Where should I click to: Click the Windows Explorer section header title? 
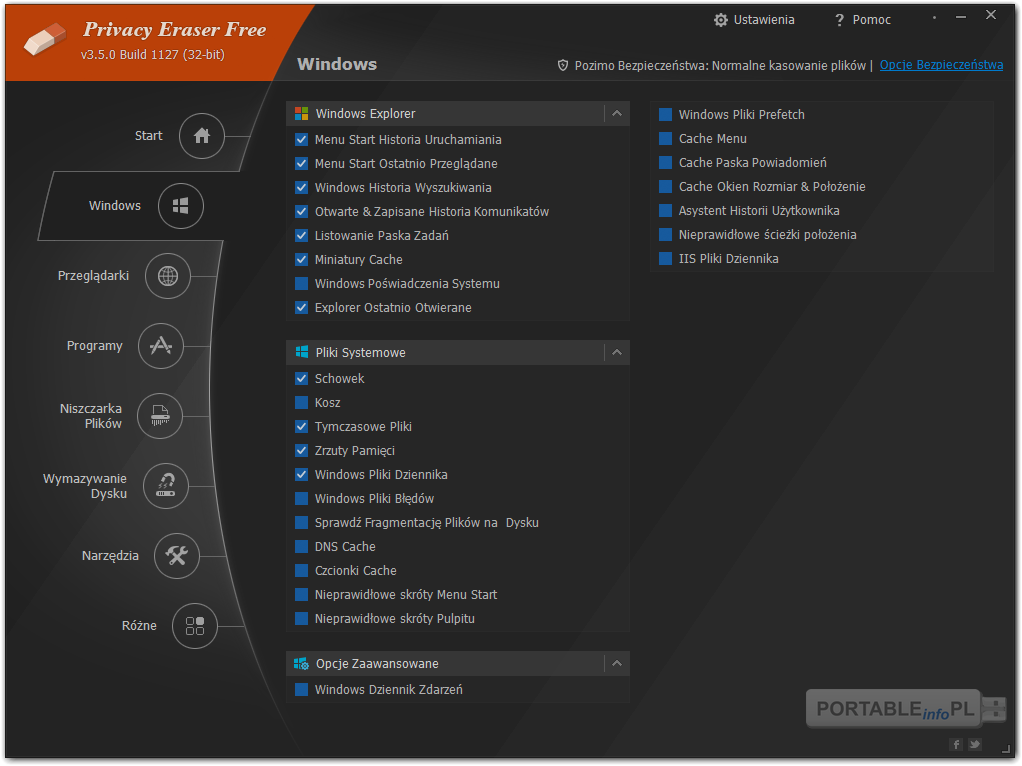366,113
